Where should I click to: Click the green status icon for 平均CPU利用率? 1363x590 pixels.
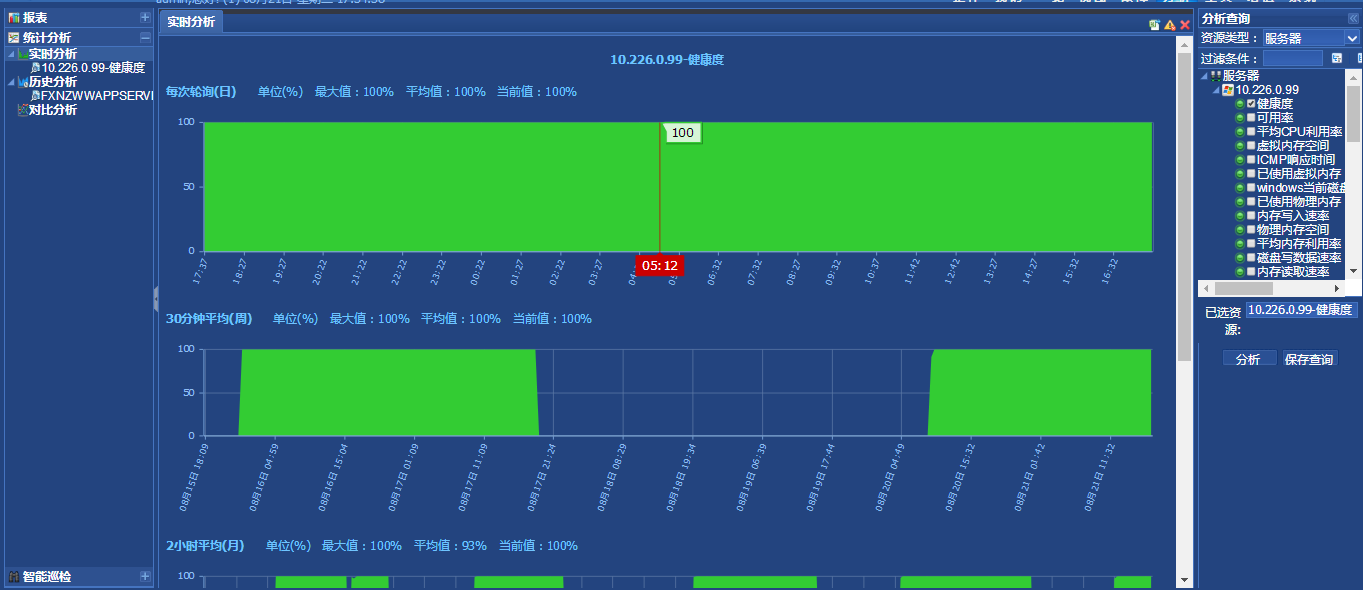[1240, 131]
